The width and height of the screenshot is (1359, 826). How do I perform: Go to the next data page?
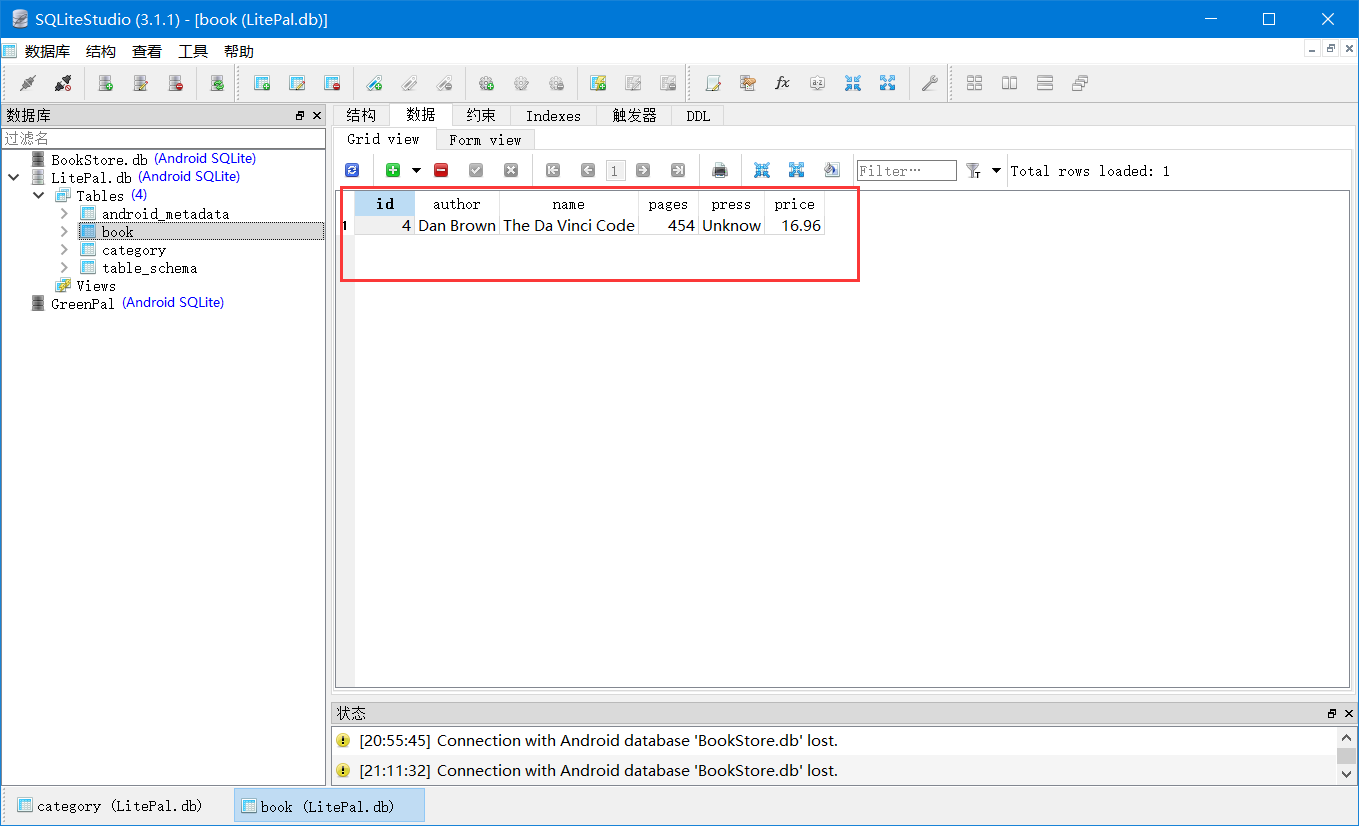643,171
